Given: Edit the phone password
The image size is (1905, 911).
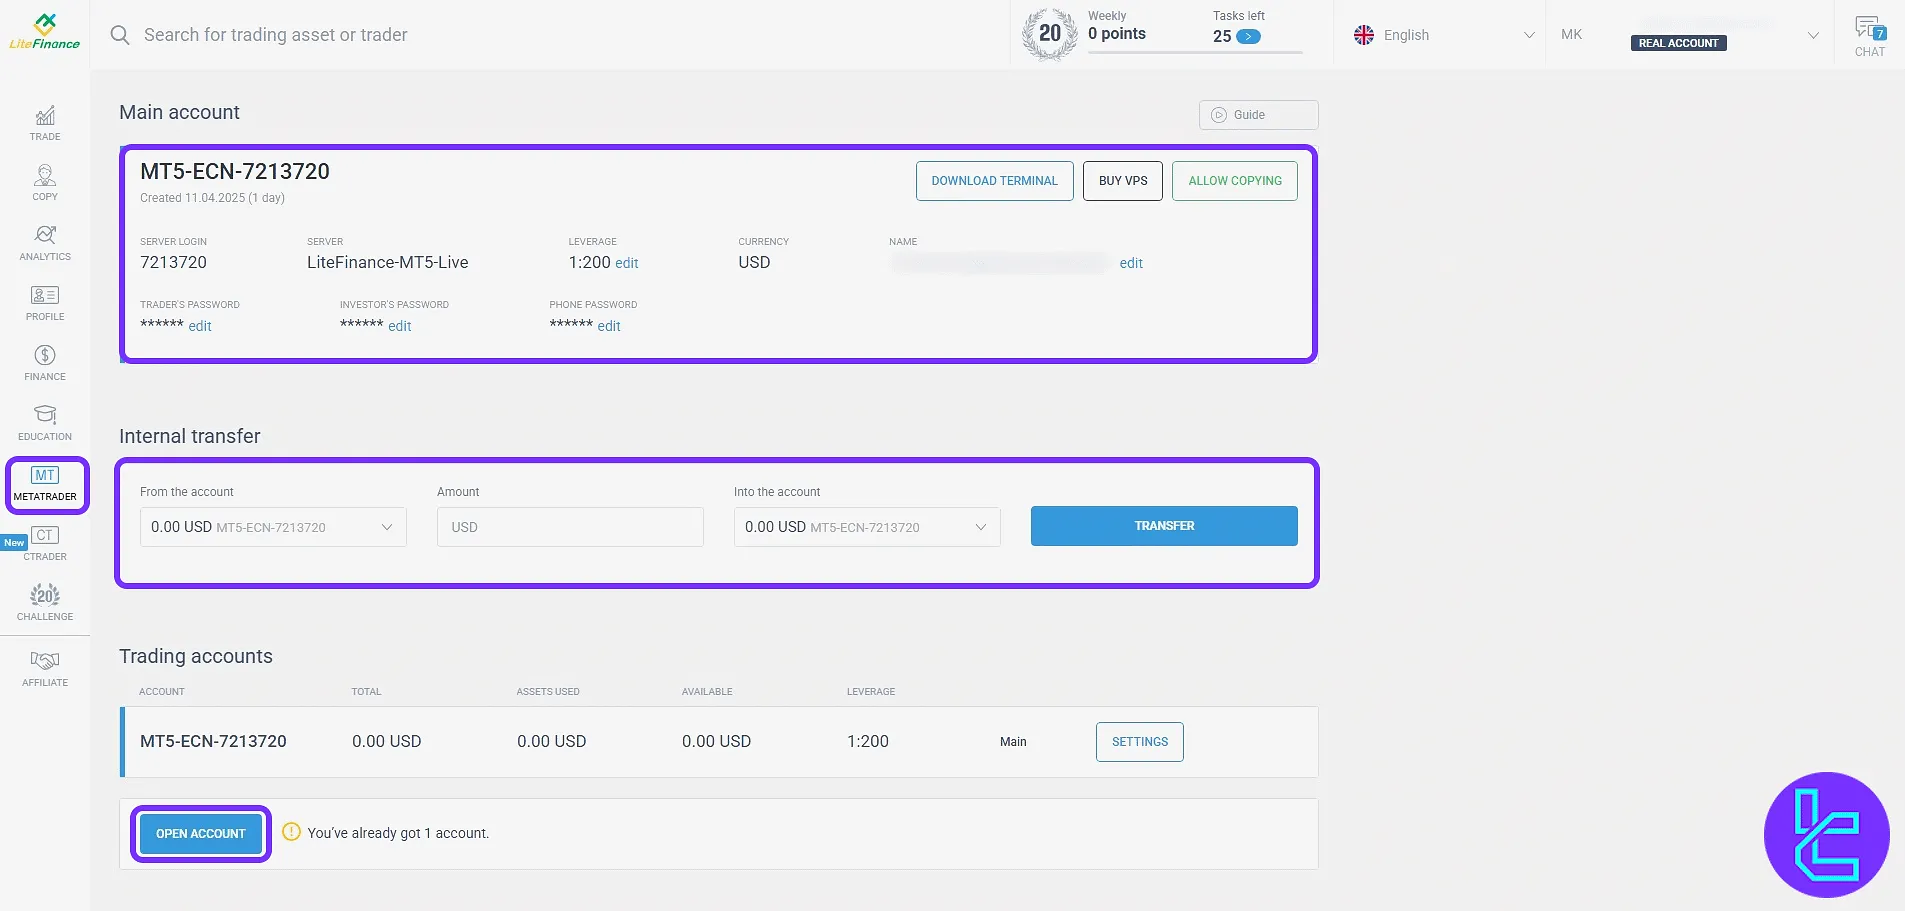Looking at the screenshot, I should (609, 326).
